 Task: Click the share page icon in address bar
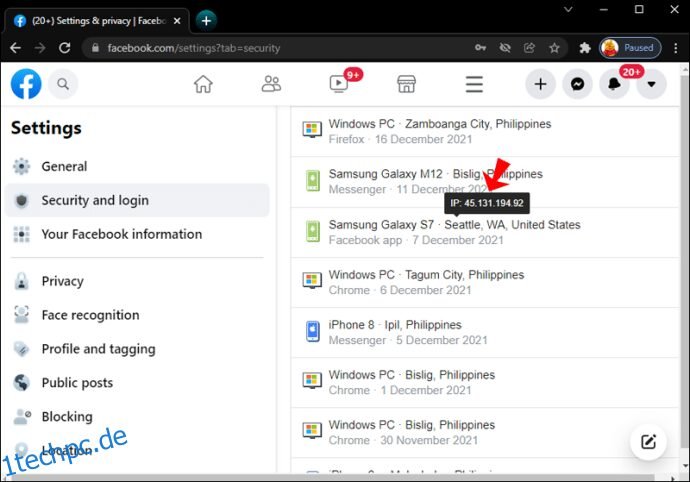tap(529, 48)
